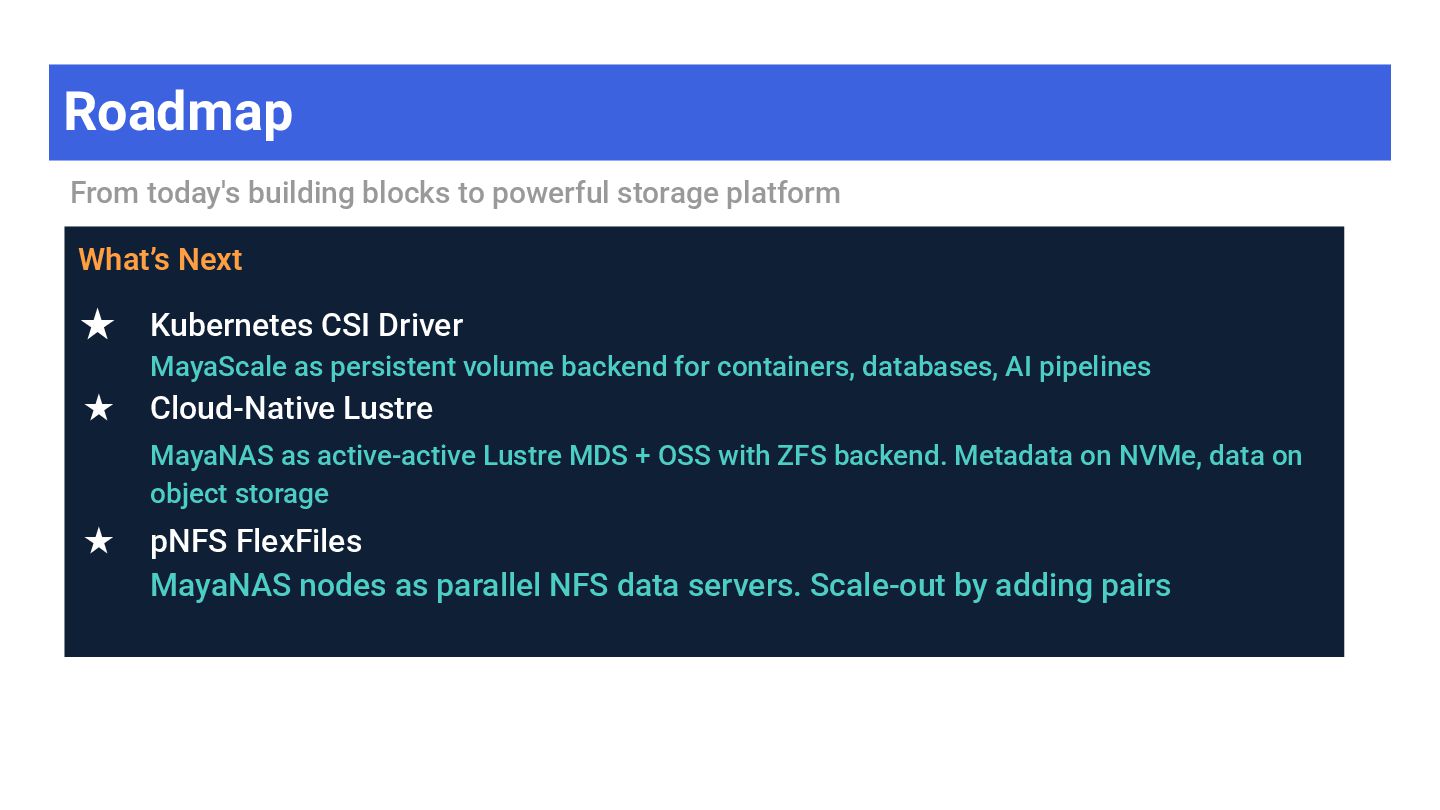This screenshot has width=1440, height=810.
Task: Click the Kubernetes CSI Driver heading
Action: point(306,325)
